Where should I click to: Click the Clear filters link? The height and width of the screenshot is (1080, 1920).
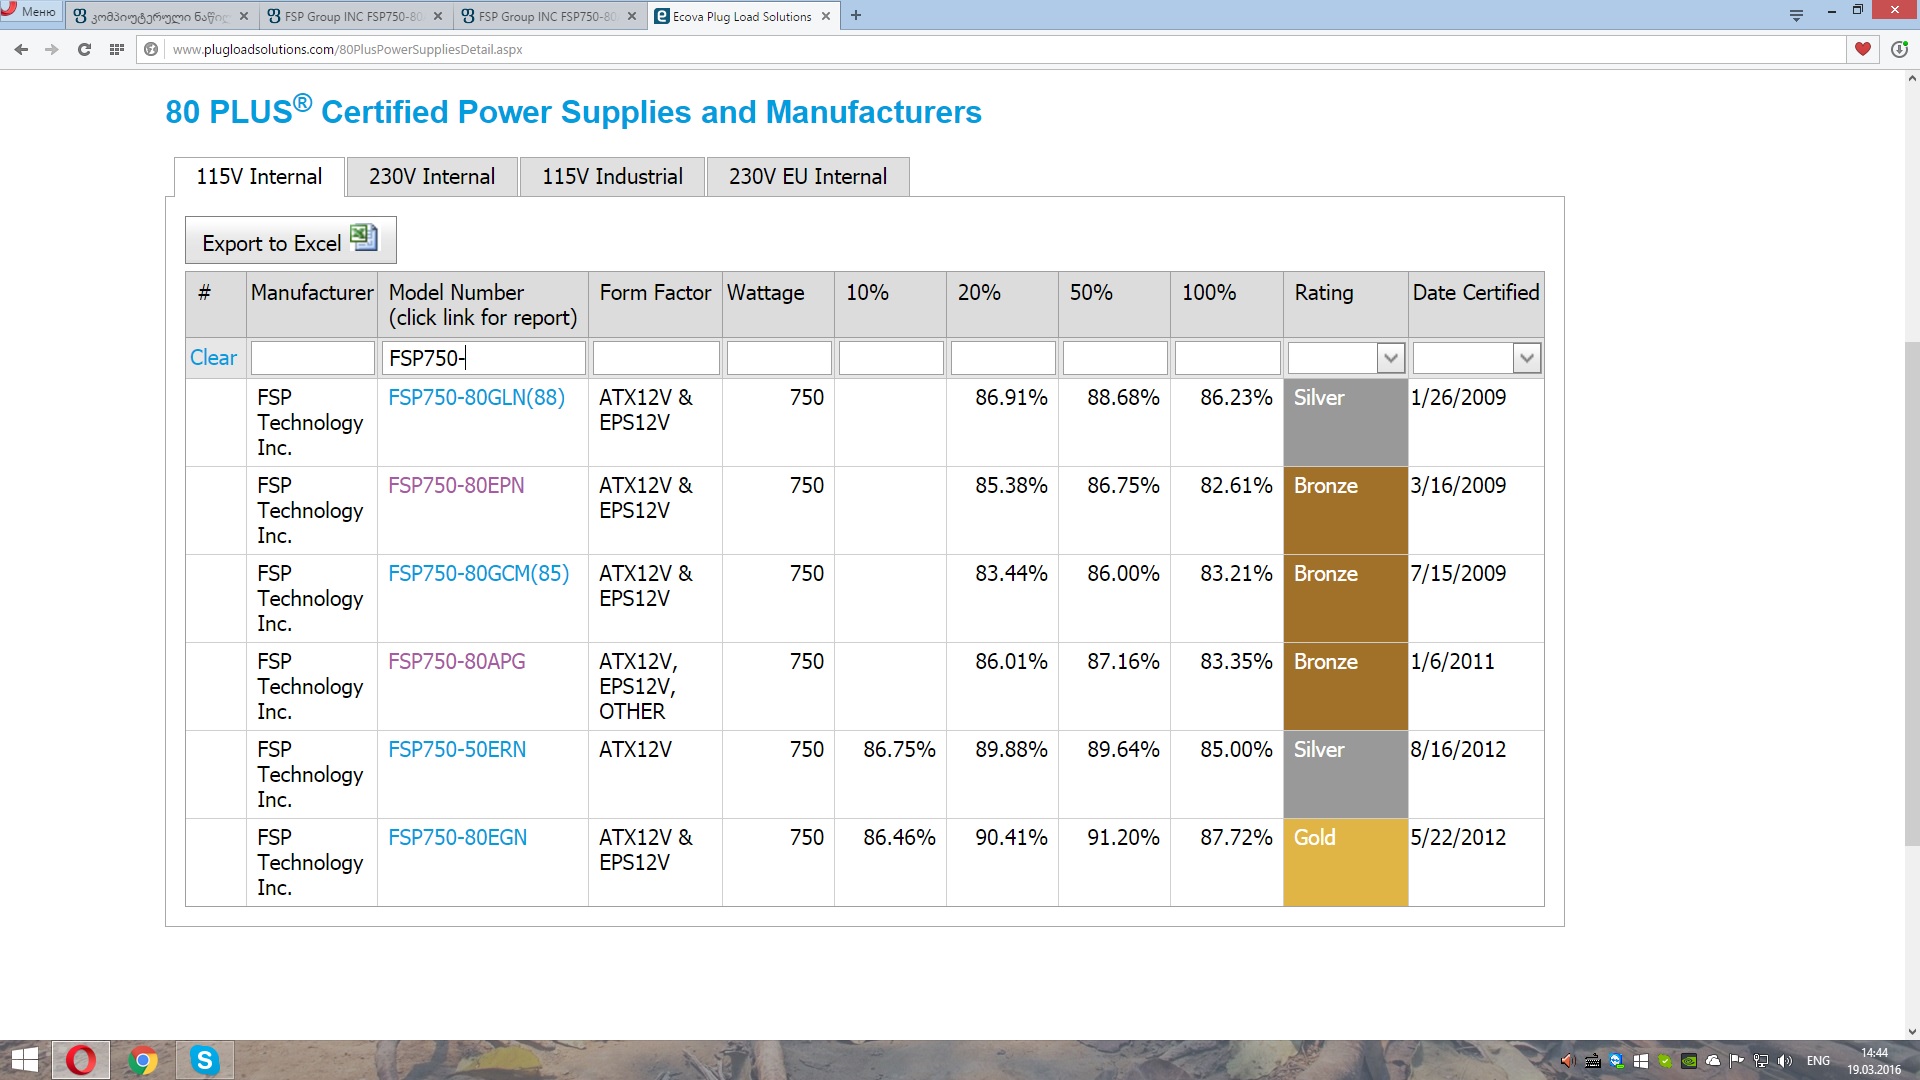tap(213, 357)
